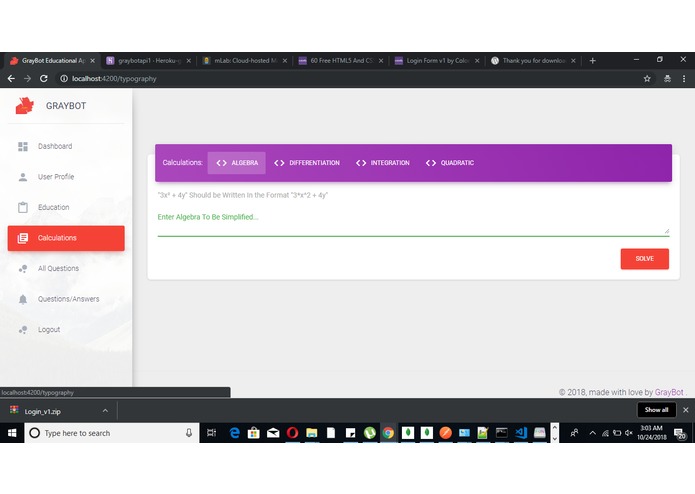Click the textarea resize handle corner

[666, 231]
